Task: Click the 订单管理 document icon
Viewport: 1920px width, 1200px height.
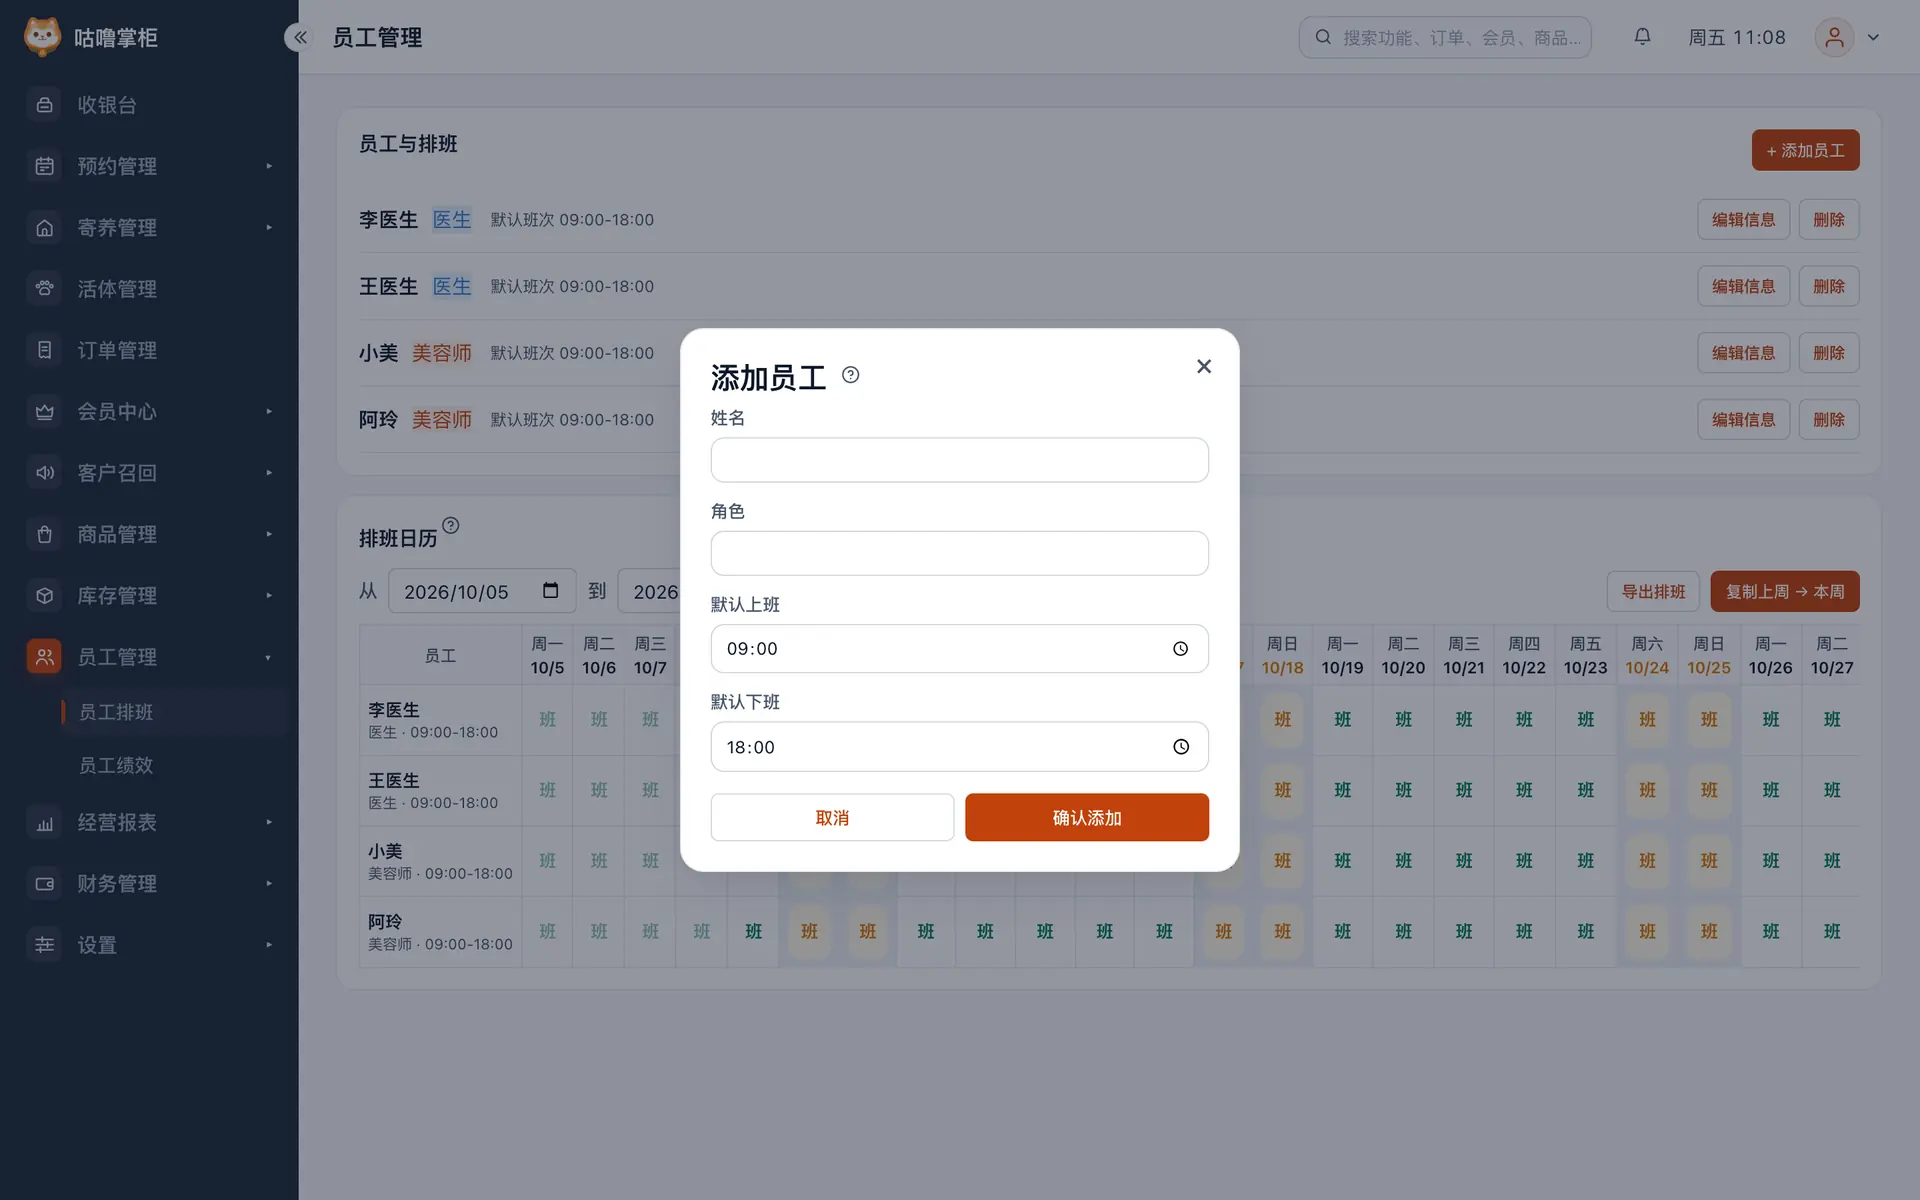Action: (x=44, y=350)
